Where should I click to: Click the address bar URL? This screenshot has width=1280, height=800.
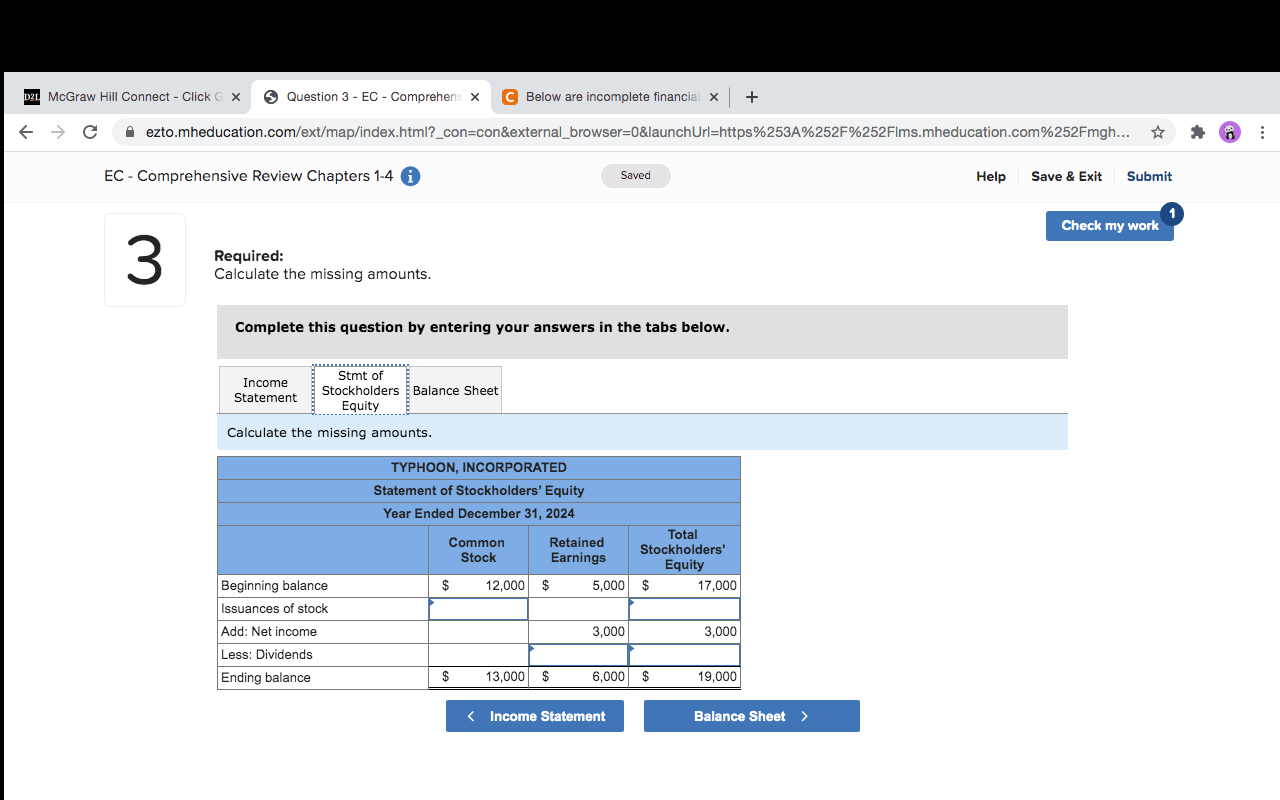pyautogui.click(x=640, y=132)
